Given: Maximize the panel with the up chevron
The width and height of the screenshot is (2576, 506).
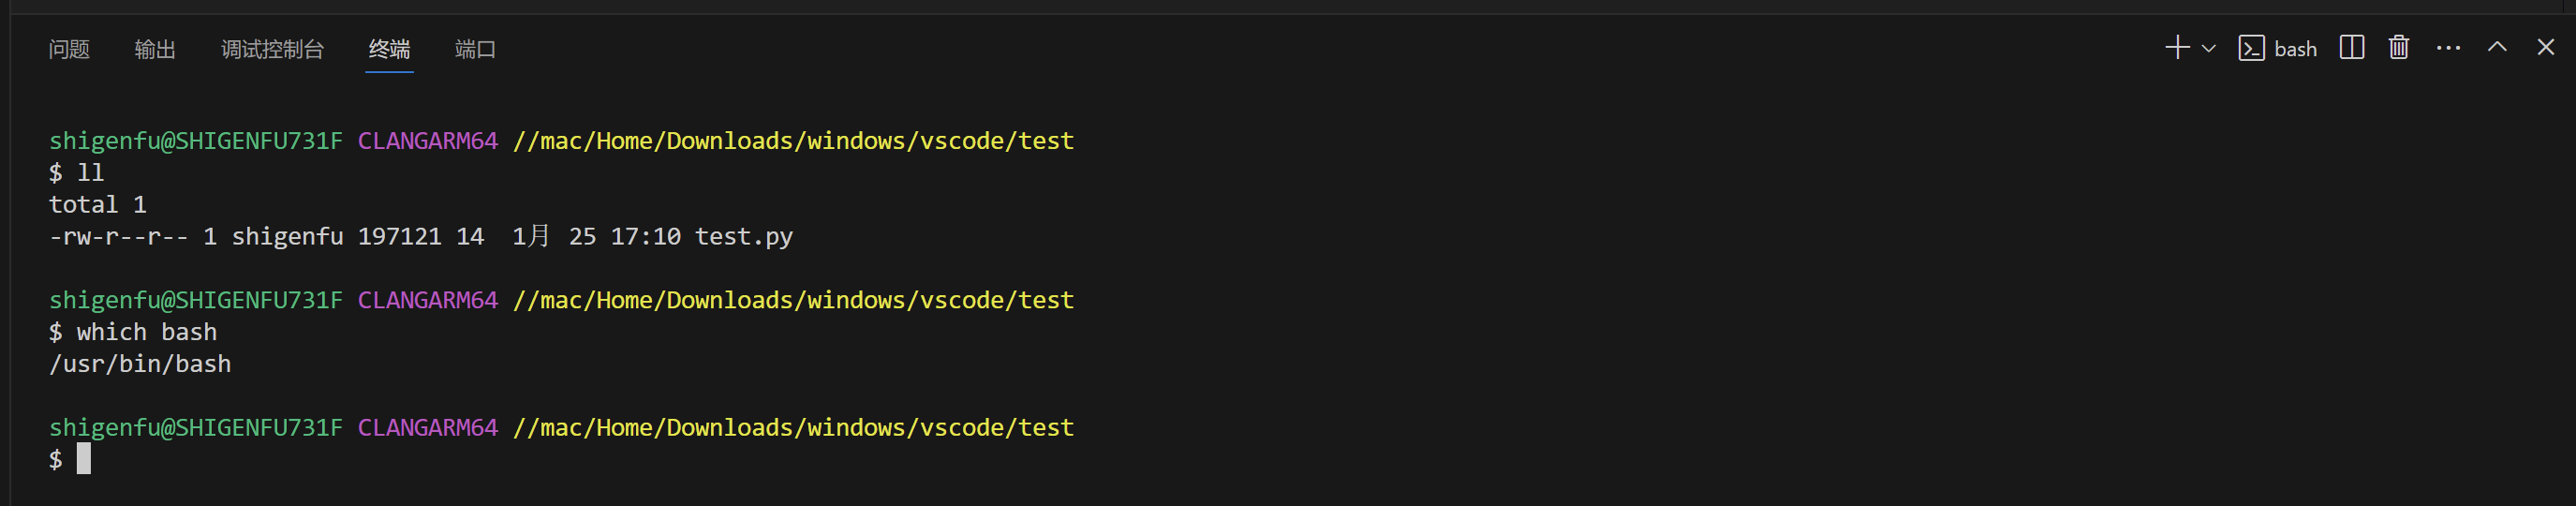Looking at the screenshot, I should coord(2497,48).
